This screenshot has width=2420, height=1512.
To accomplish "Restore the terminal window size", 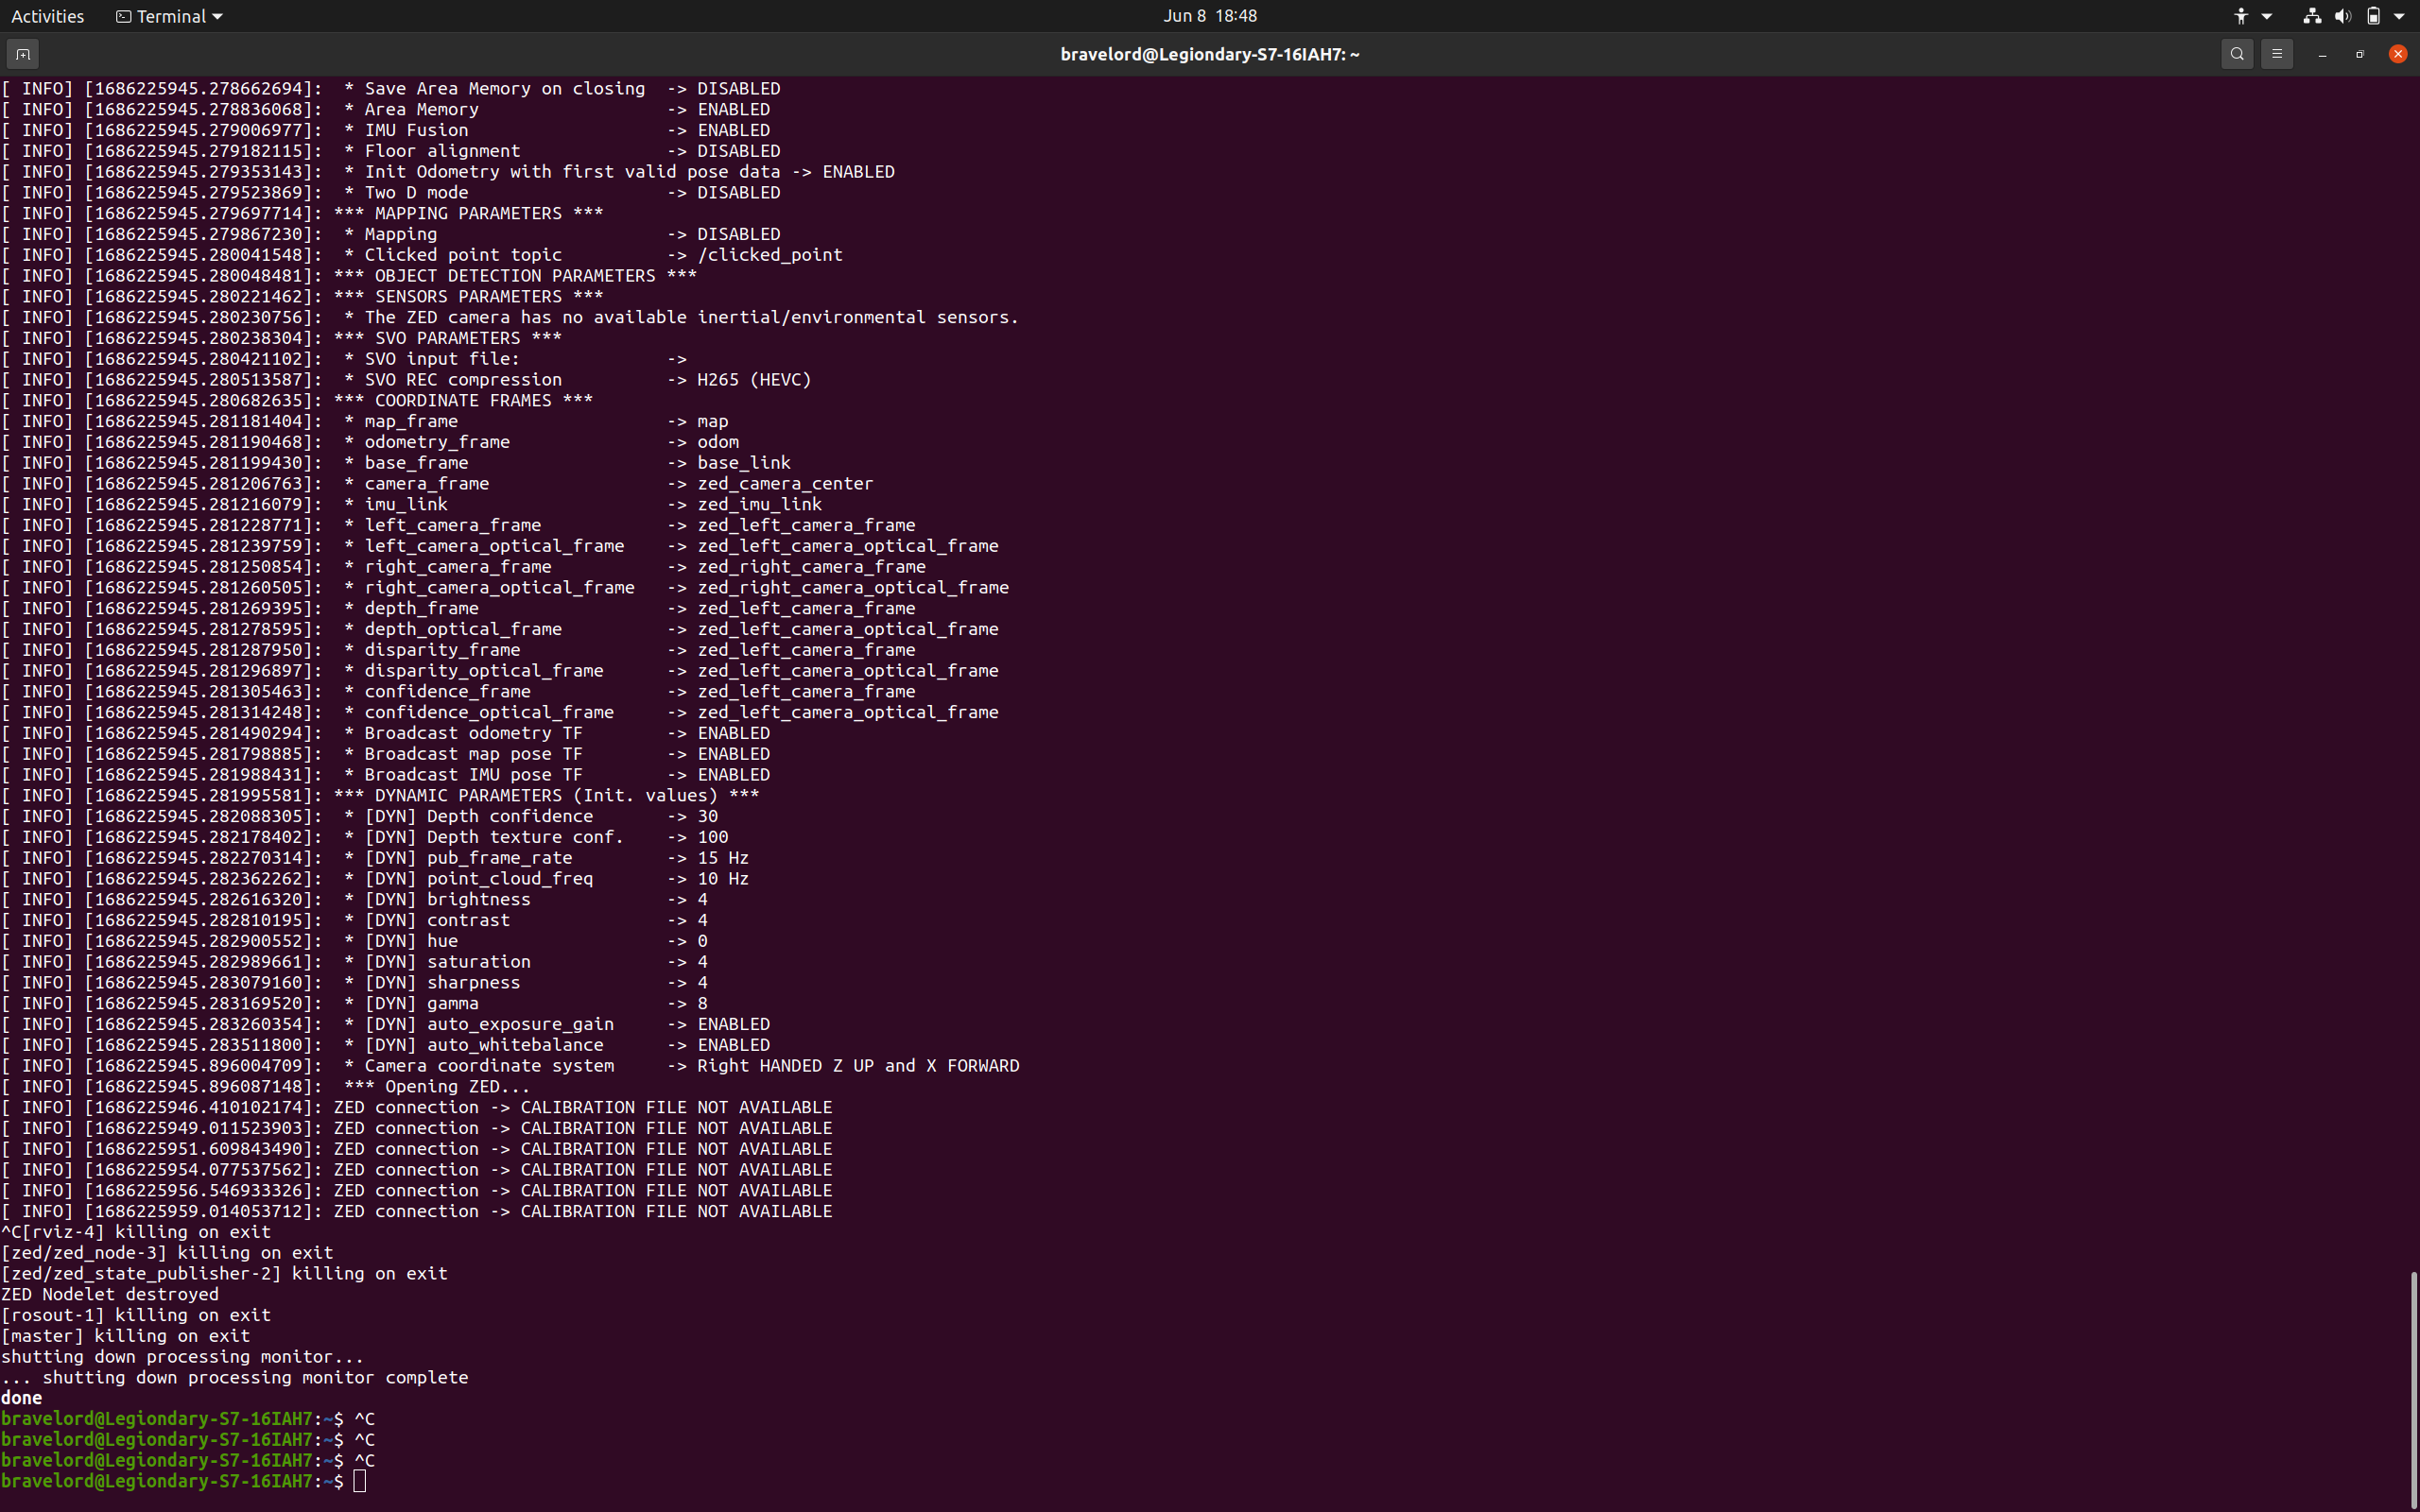I will tap(2359, 53).
